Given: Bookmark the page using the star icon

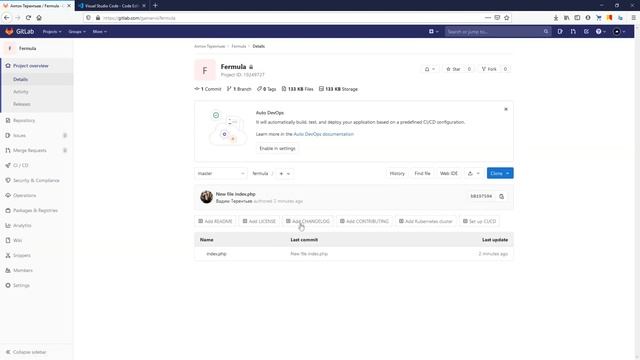Looking at the screenshot, I should [x=507, y=18].
